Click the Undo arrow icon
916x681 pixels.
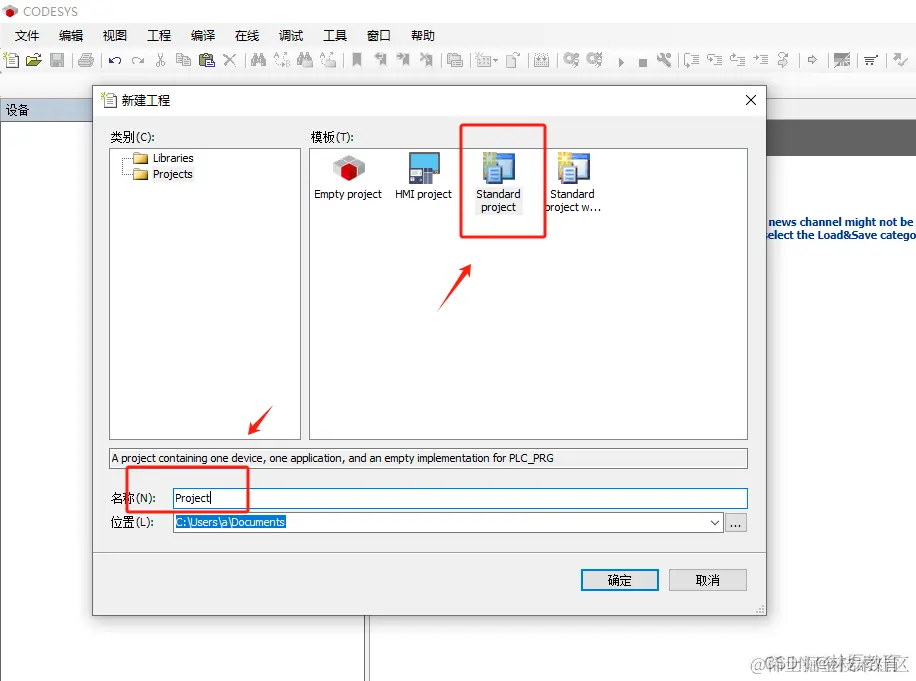[x=115, y=60]
